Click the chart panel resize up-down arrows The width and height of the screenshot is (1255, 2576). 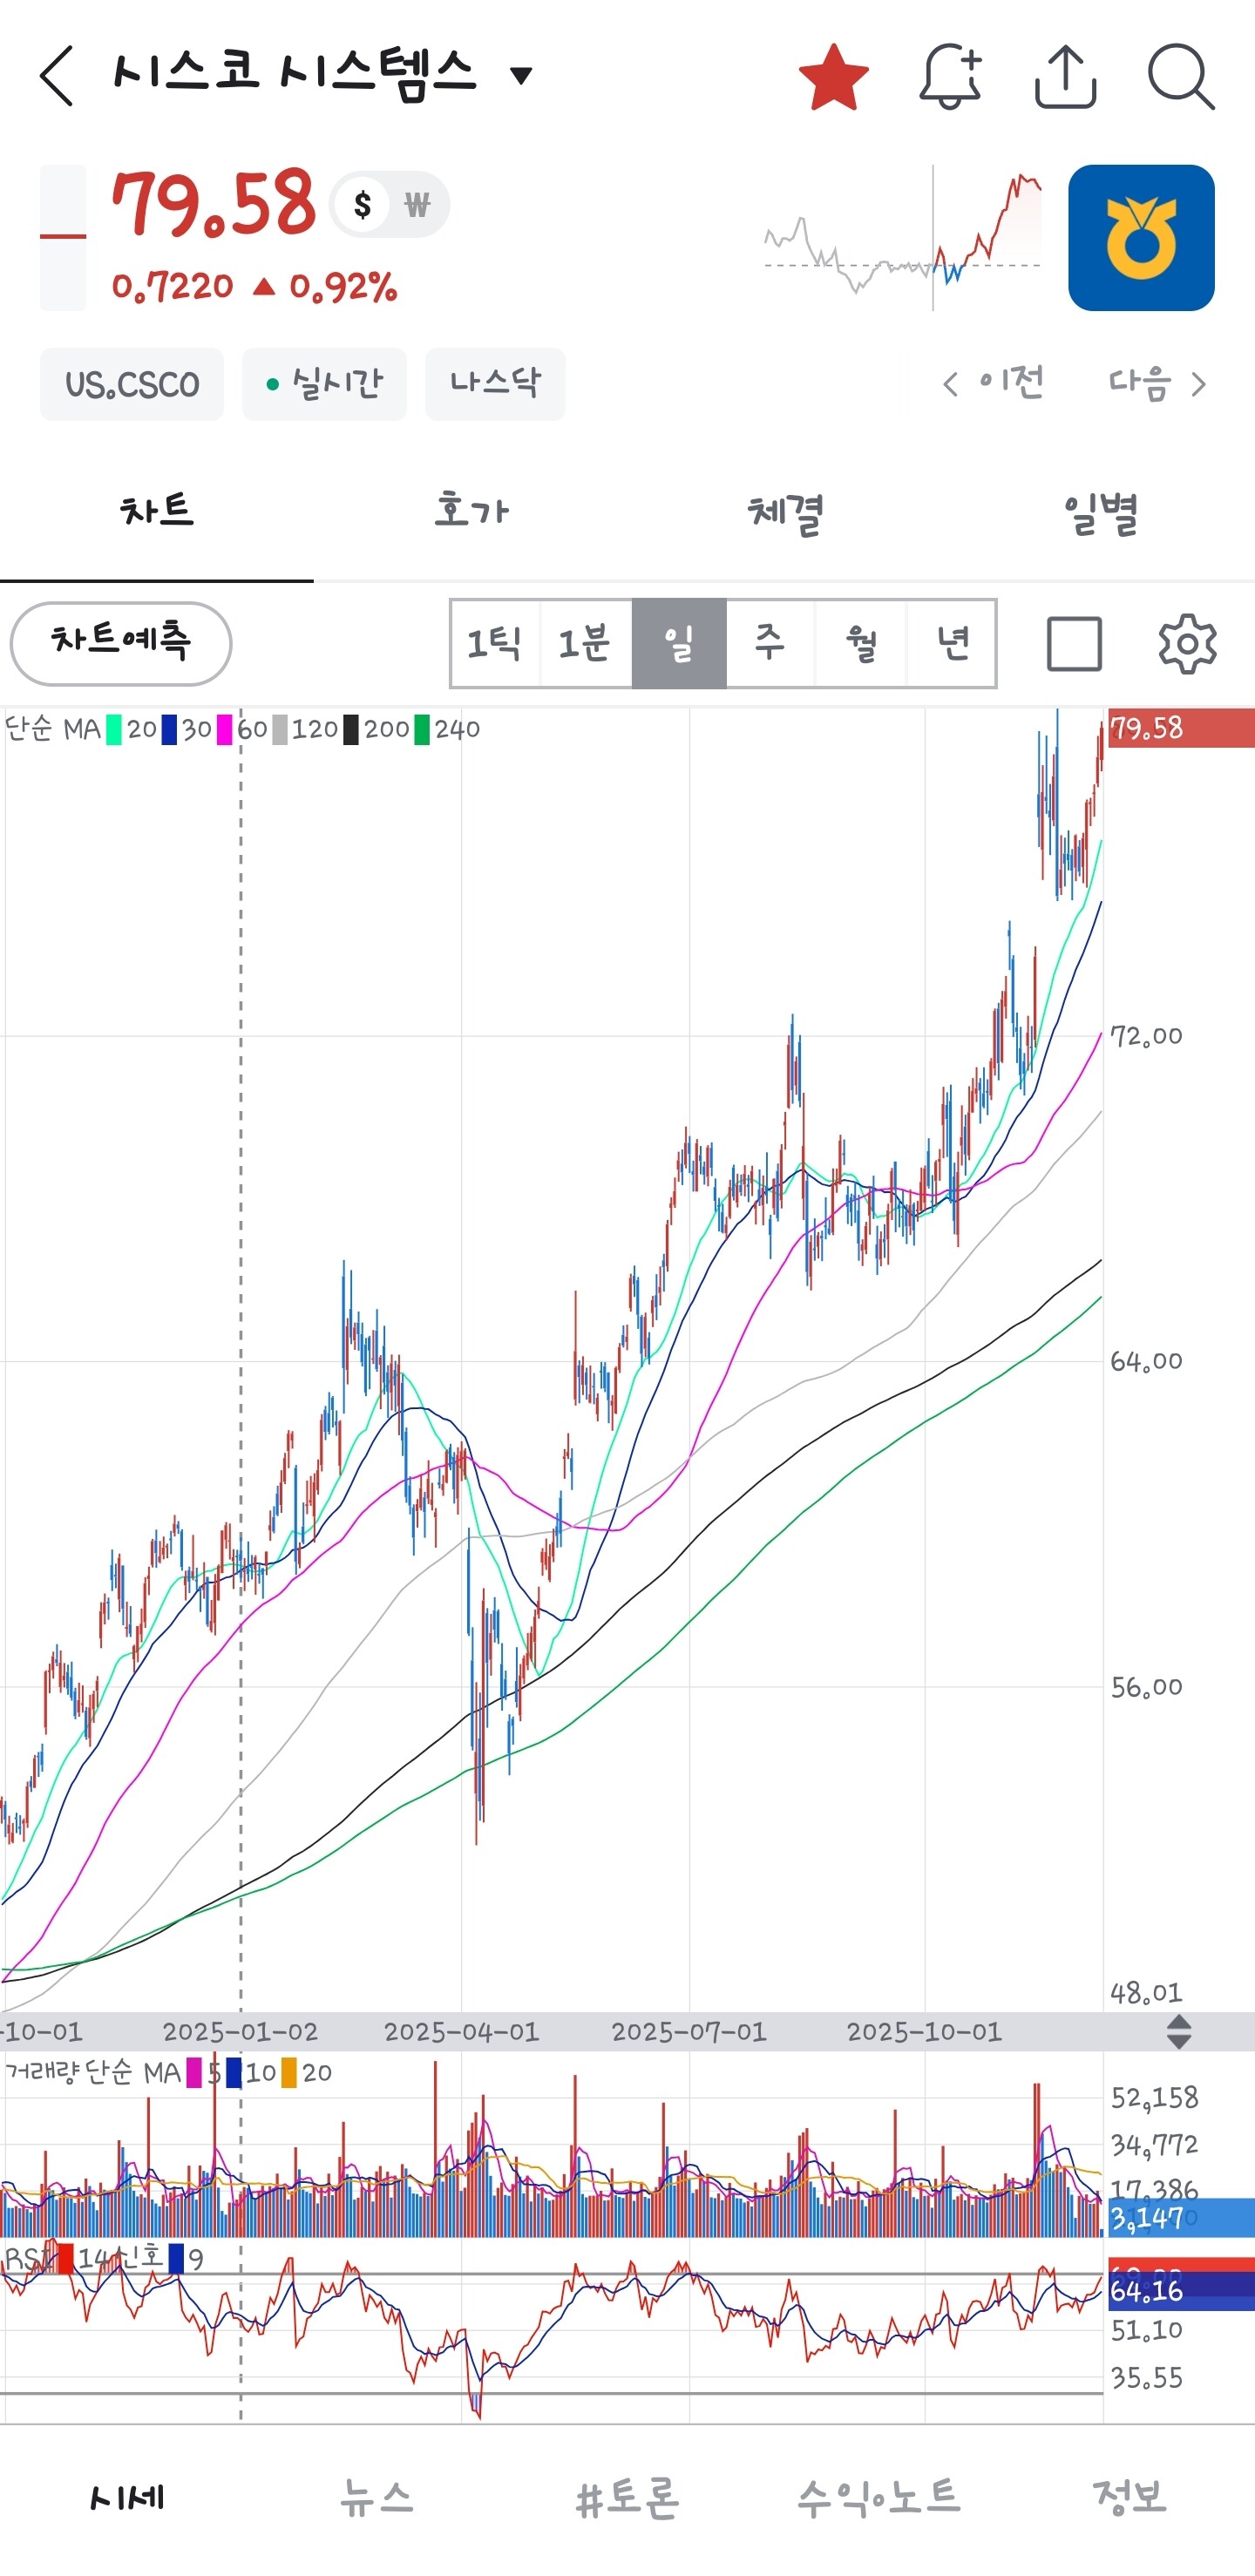[x=1179, y=2032]
